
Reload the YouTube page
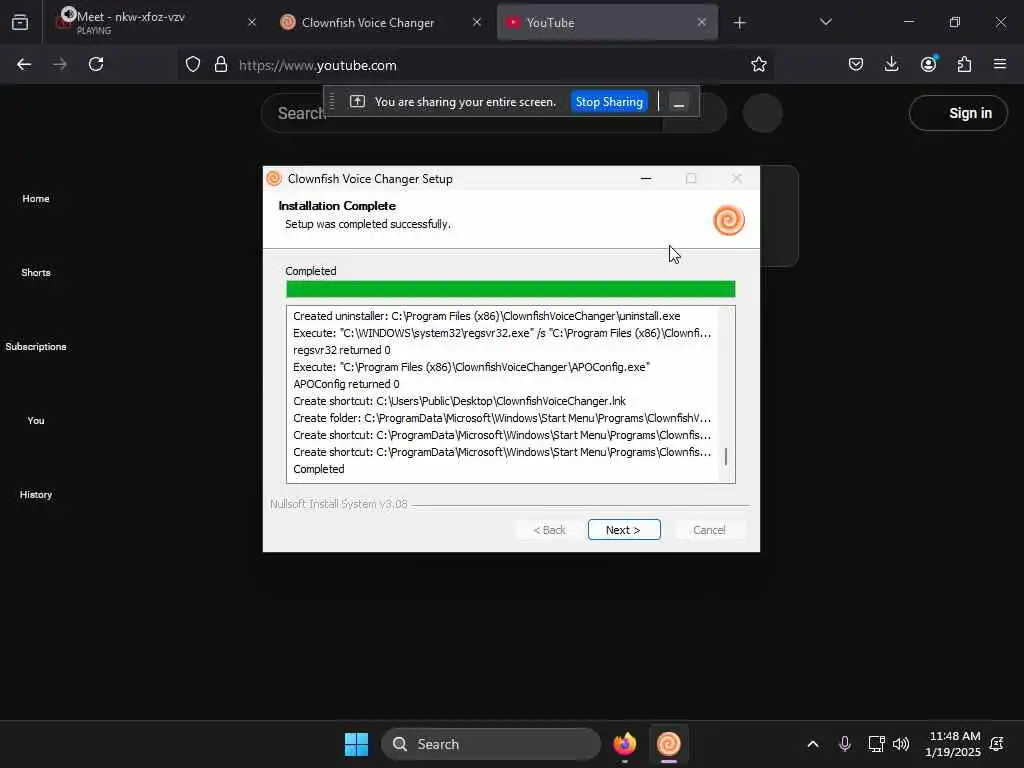(x=96, y=64)
